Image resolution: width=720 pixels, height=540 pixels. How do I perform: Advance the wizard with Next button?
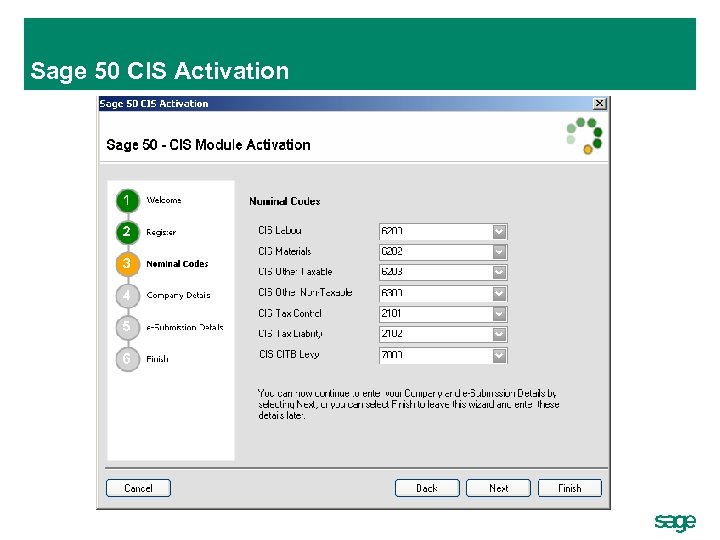click(499, 488)
